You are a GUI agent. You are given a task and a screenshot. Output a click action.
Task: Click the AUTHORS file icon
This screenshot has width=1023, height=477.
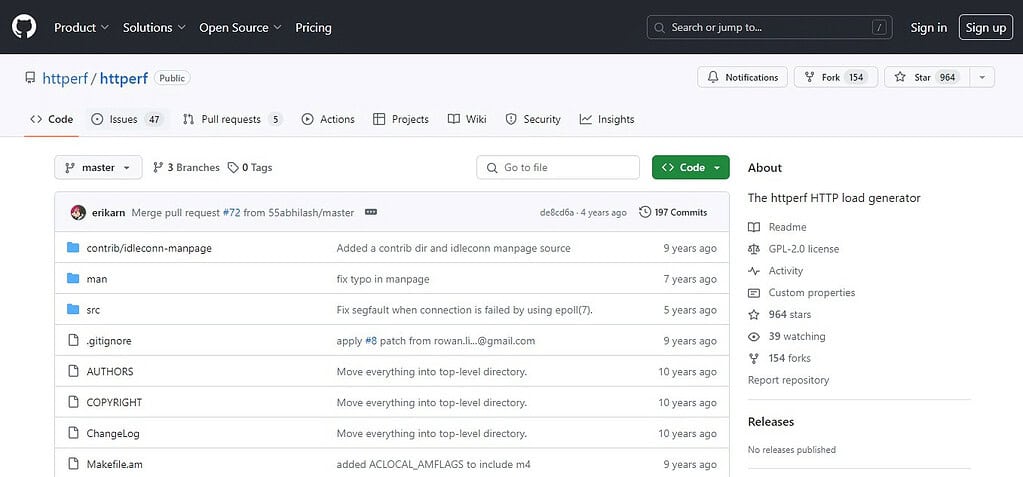(74, 371)
